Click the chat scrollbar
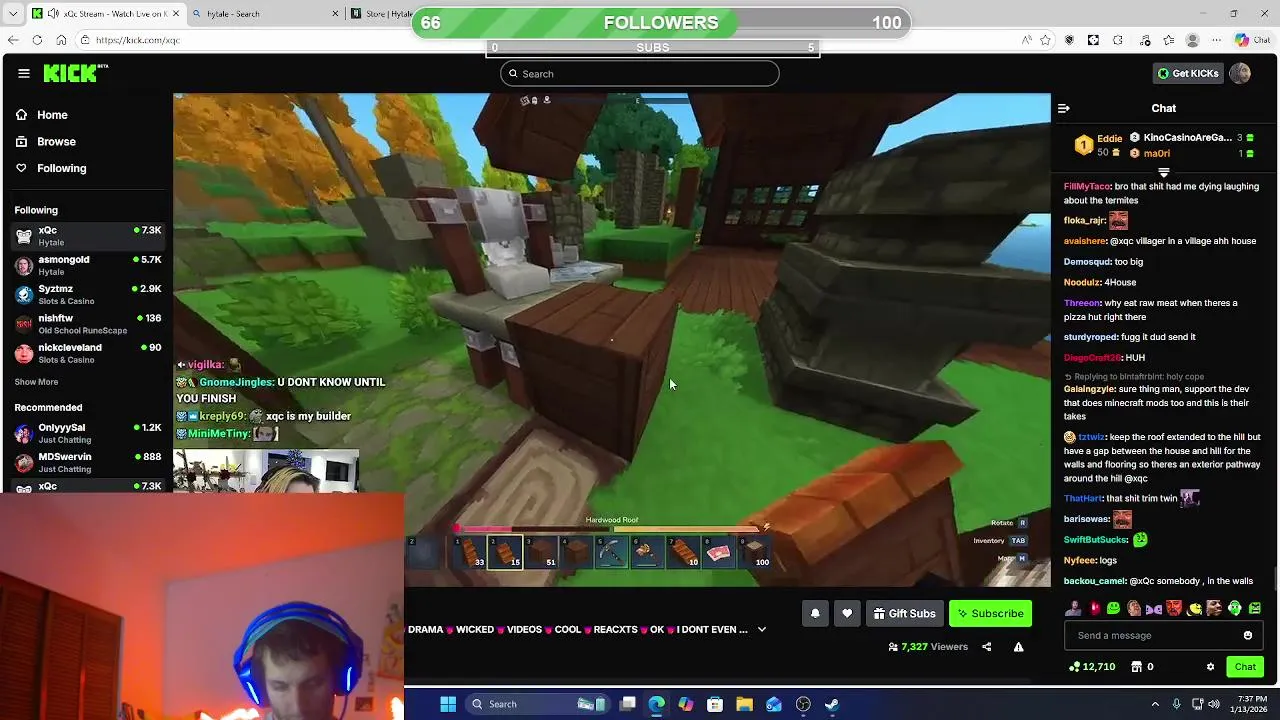This screenshot has height=720, width=1280. pyautogui.click(x=1275, y=578)
